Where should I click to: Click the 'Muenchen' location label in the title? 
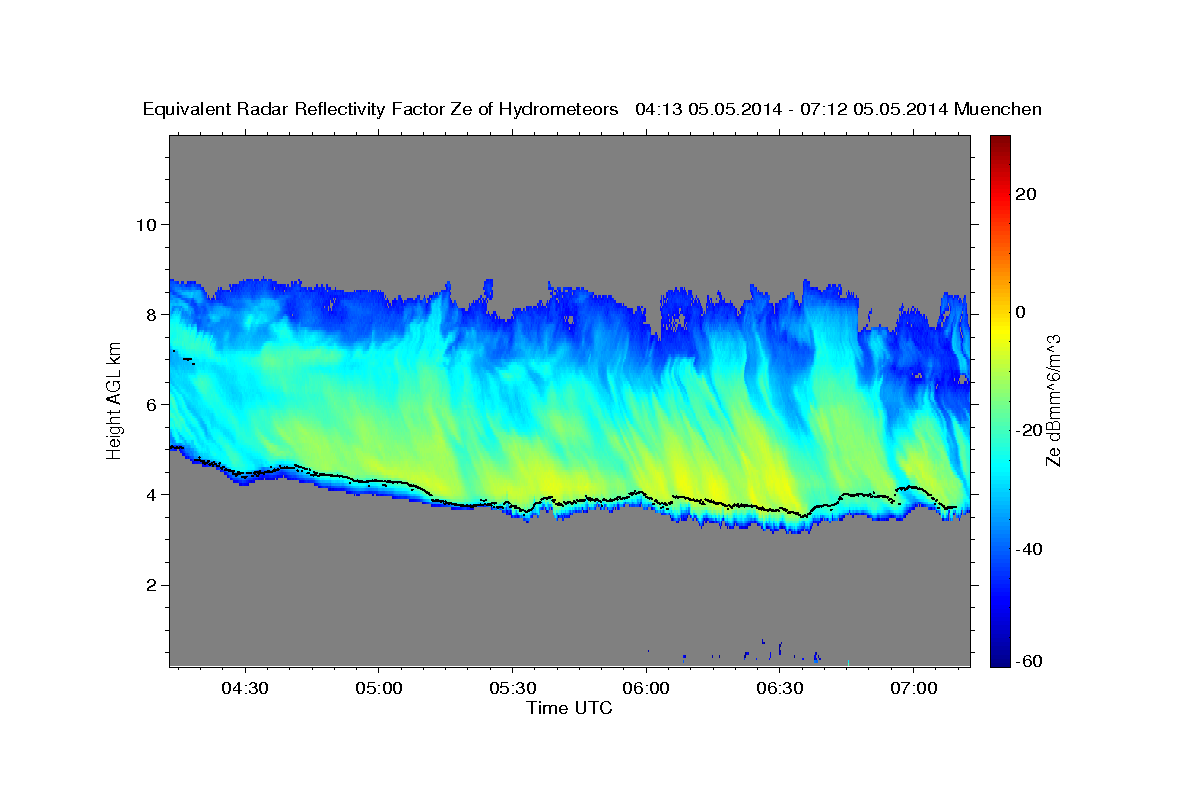pos(998,109)
